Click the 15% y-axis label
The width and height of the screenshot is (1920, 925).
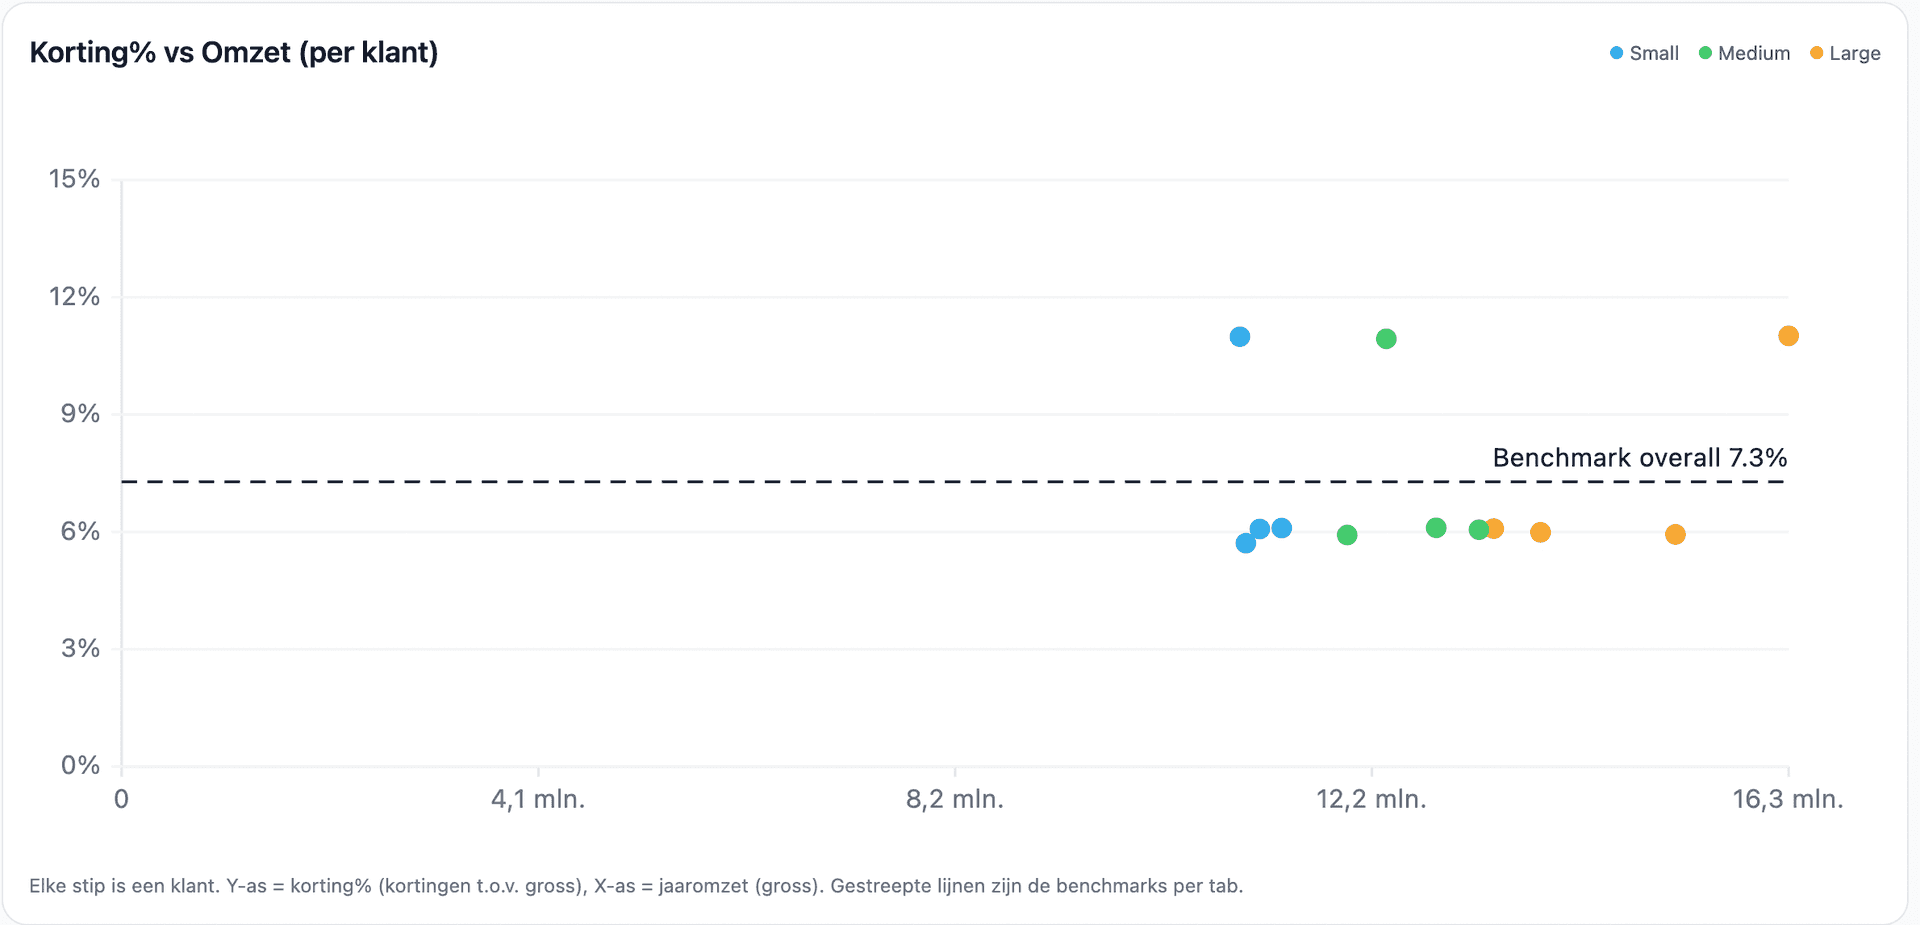[75, 179]
